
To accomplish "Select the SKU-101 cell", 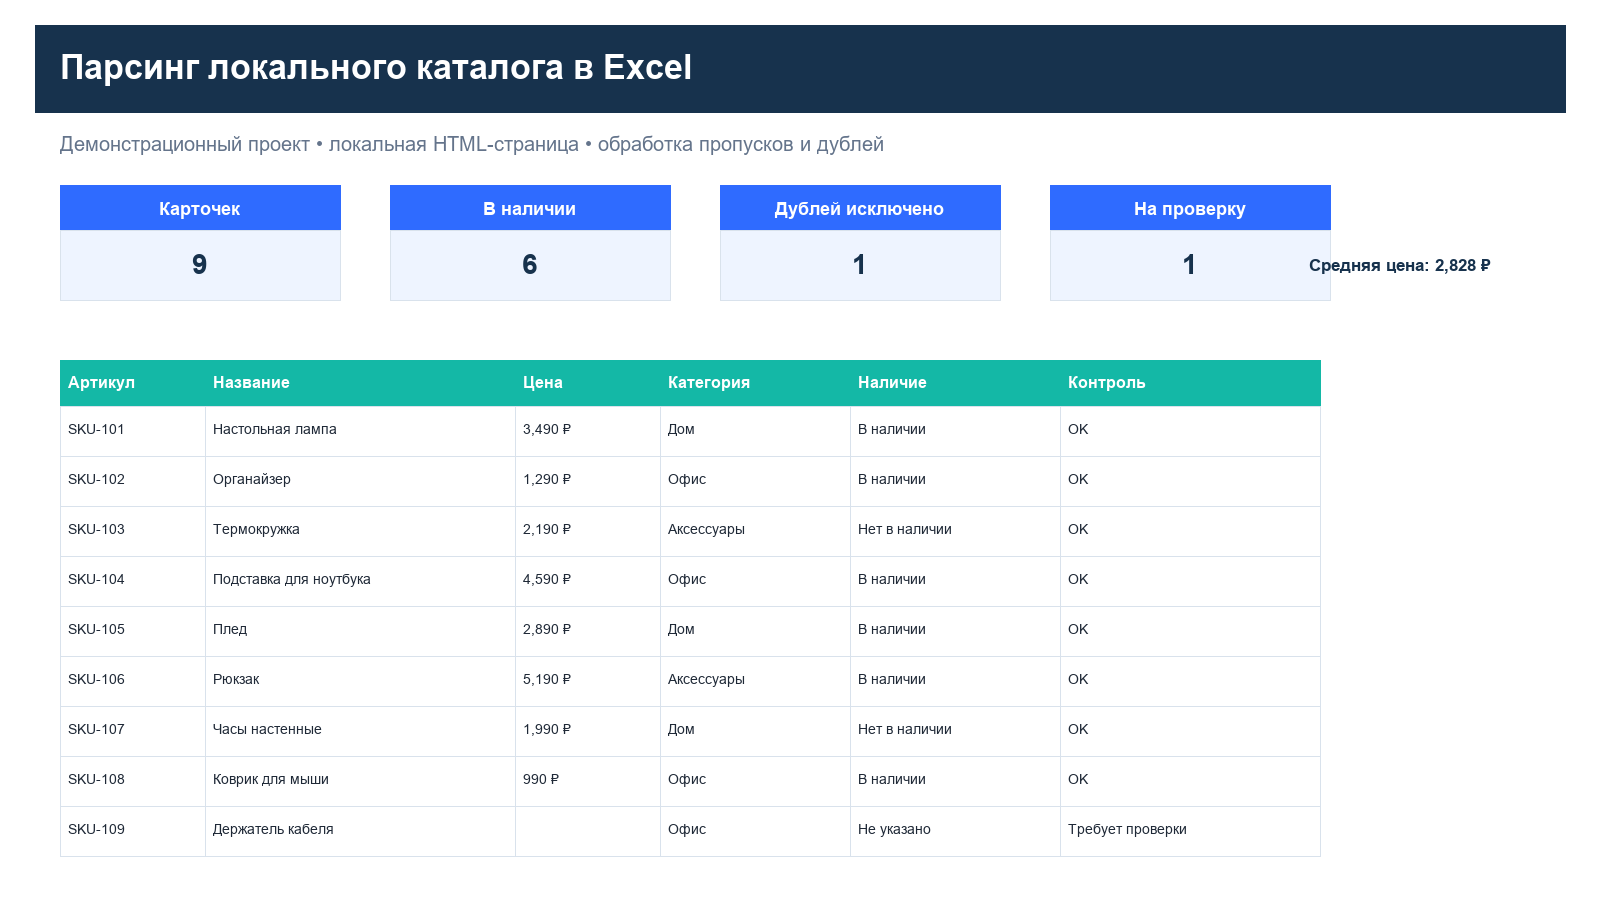I will pos(133,431).
